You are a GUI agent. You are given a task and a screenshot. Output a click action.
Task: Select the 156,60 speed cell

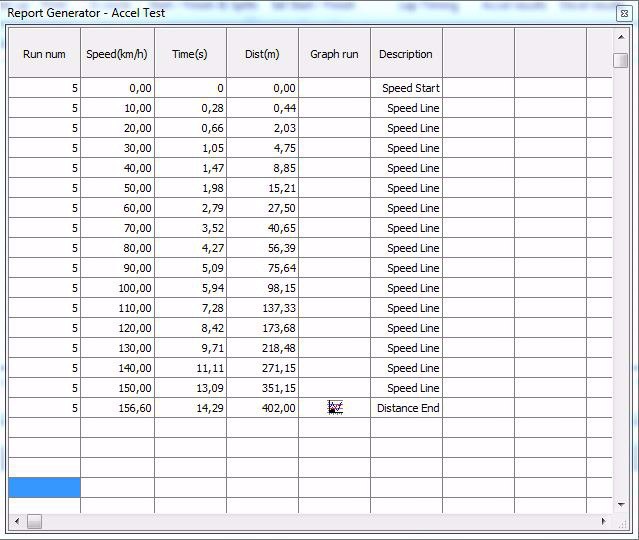point(117,408)
